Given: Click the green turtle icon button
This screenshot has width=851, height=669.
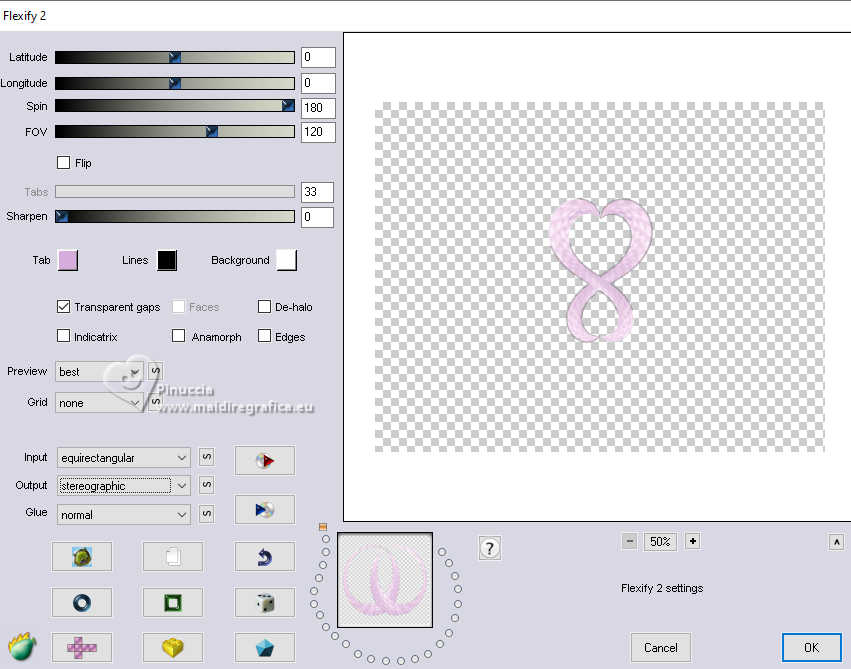Looking at the screenshot, I should click(x=82, y=557).
